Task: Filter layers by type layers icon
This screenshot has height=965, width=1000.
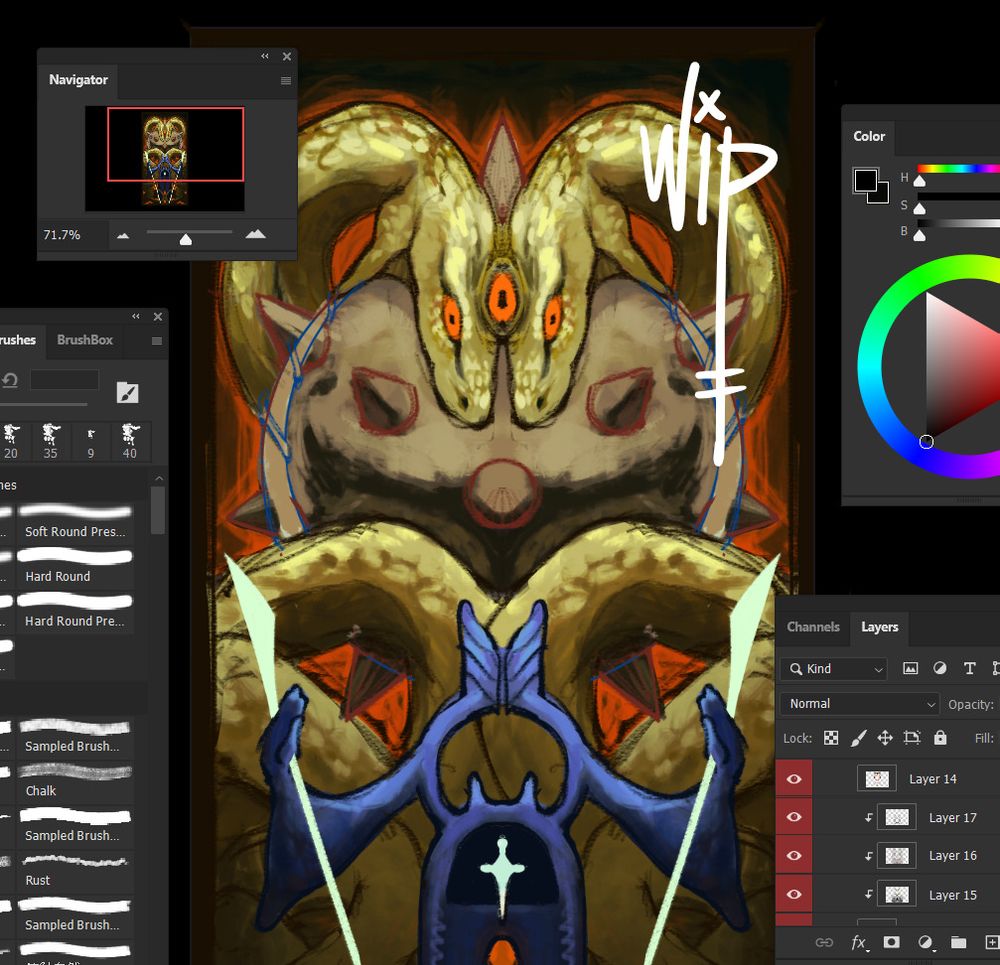Action: click(969, 668)
